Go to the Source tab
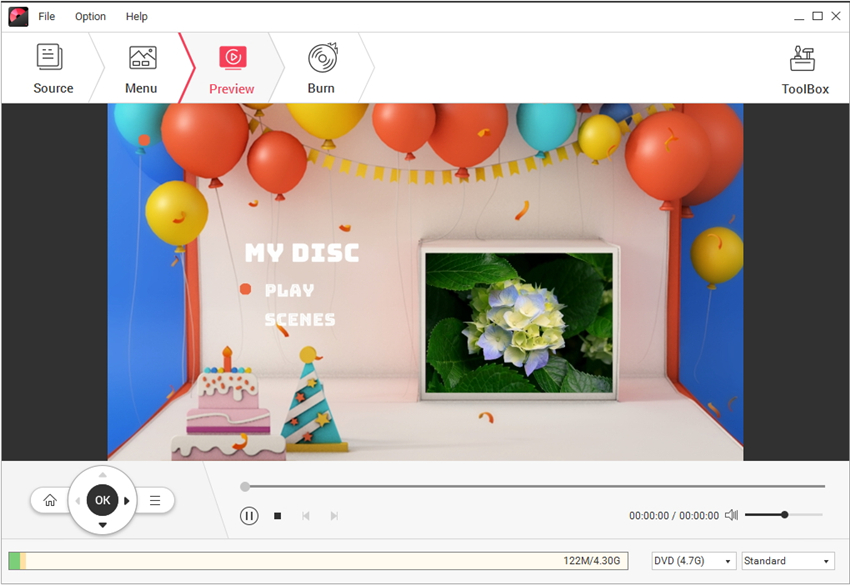 [x=53, y=69]
